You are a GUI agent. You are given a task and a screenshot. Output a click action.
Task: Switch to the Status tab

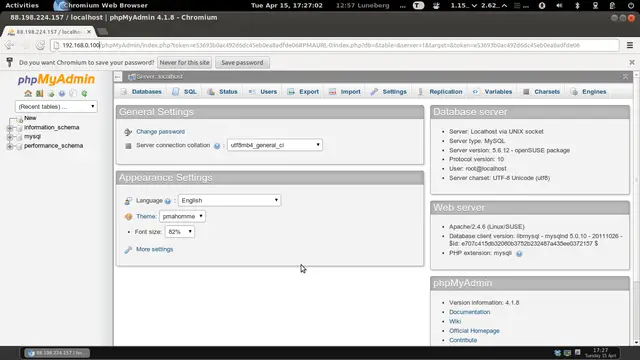tap(222, 92)
